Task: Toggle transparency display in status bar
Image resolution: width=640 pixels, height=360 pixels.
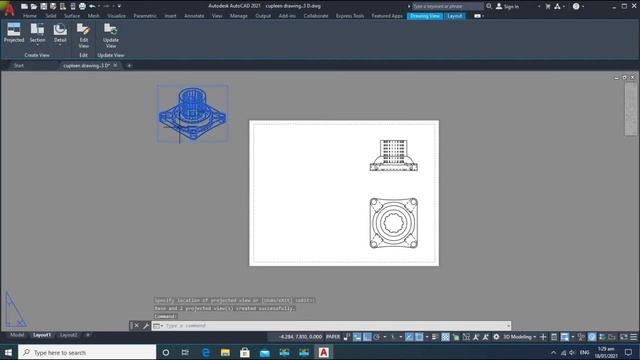Action: [445, 337]
